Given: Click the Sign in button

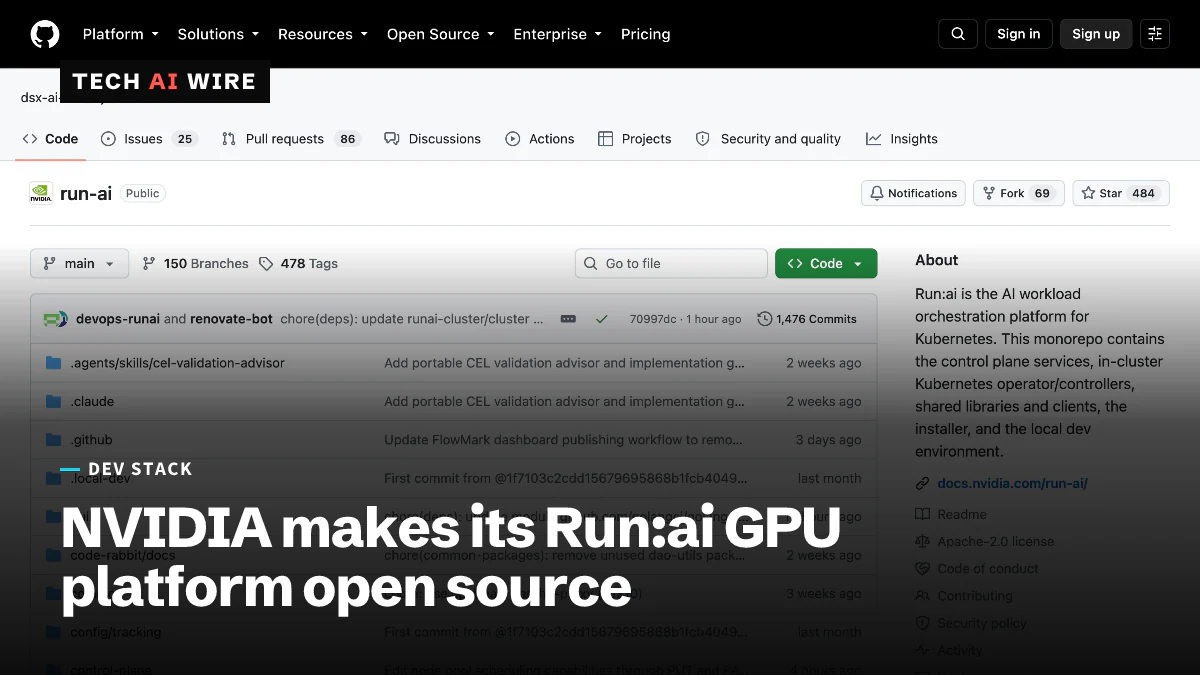Looking at the screenshot, I should point(1018,34).
